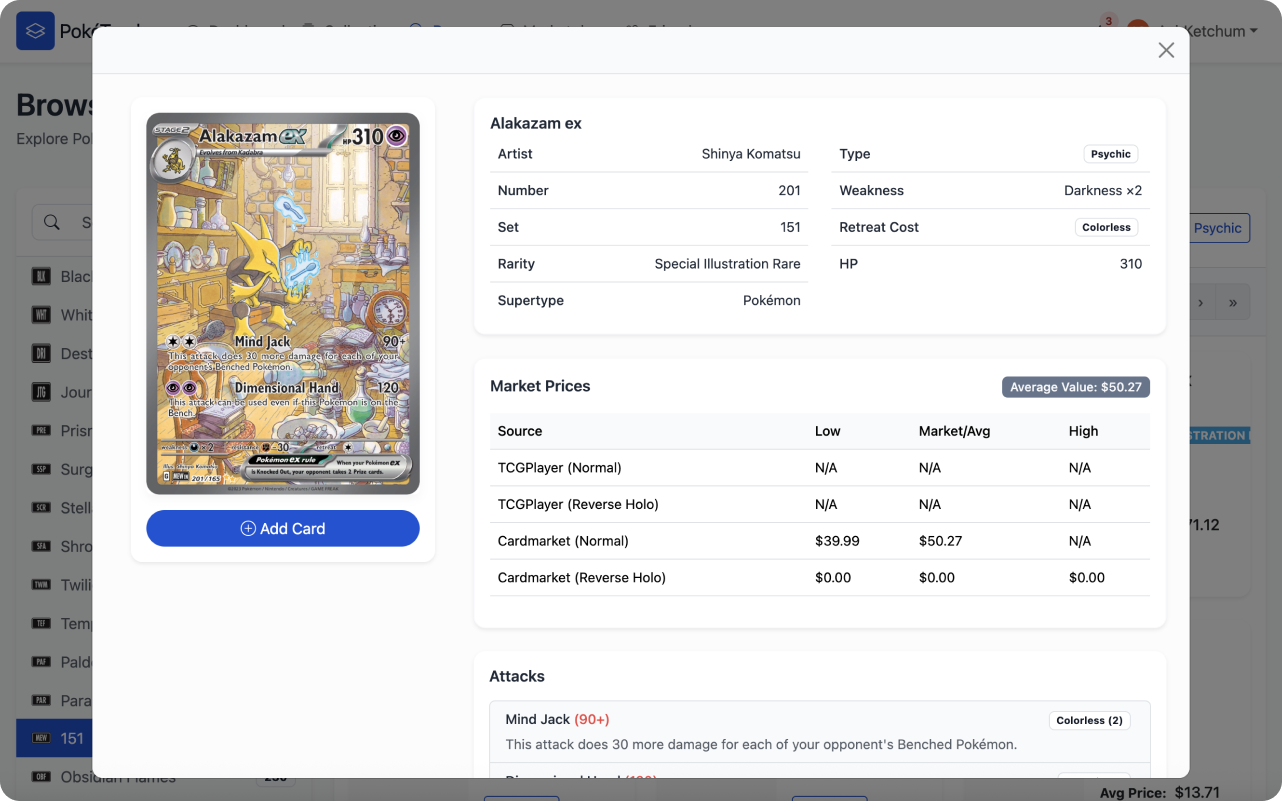1282x801 pixels.
Task: Click the Psychic type badge
Action: click(x=1111, y=154)
